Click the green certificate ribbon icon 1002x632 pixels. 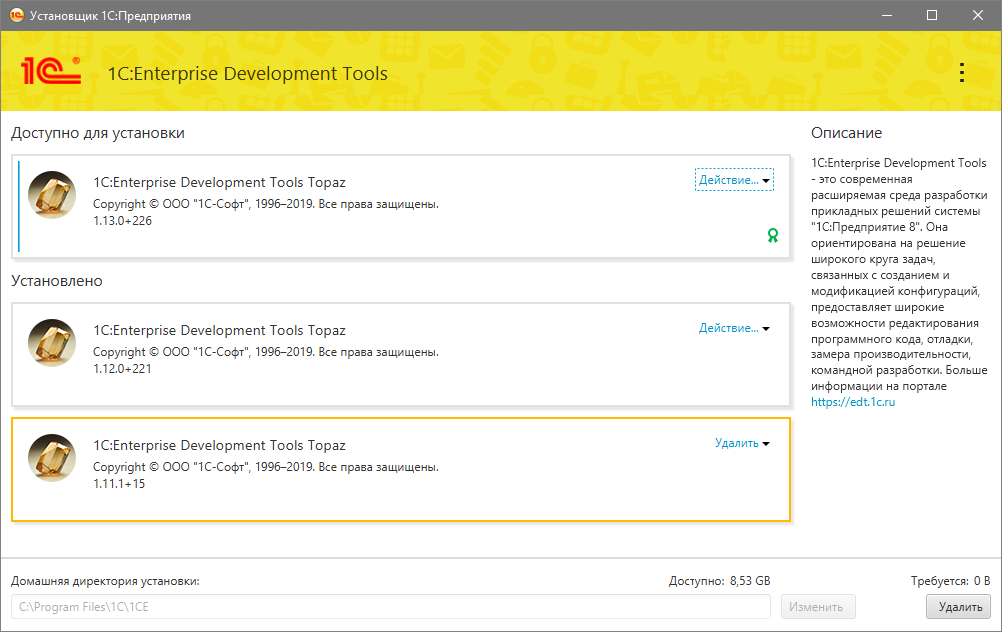773,235
